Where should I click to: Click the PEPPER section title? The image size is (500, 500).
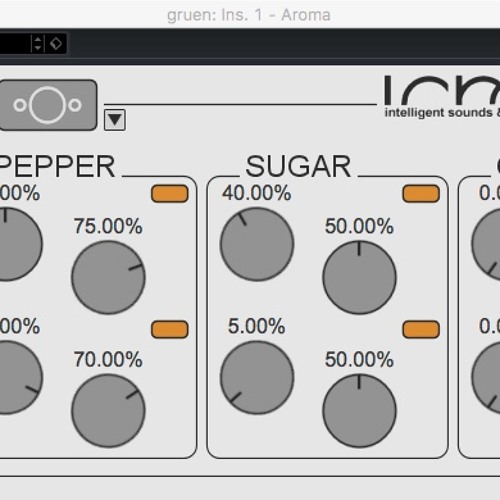[x=57, y=166]
